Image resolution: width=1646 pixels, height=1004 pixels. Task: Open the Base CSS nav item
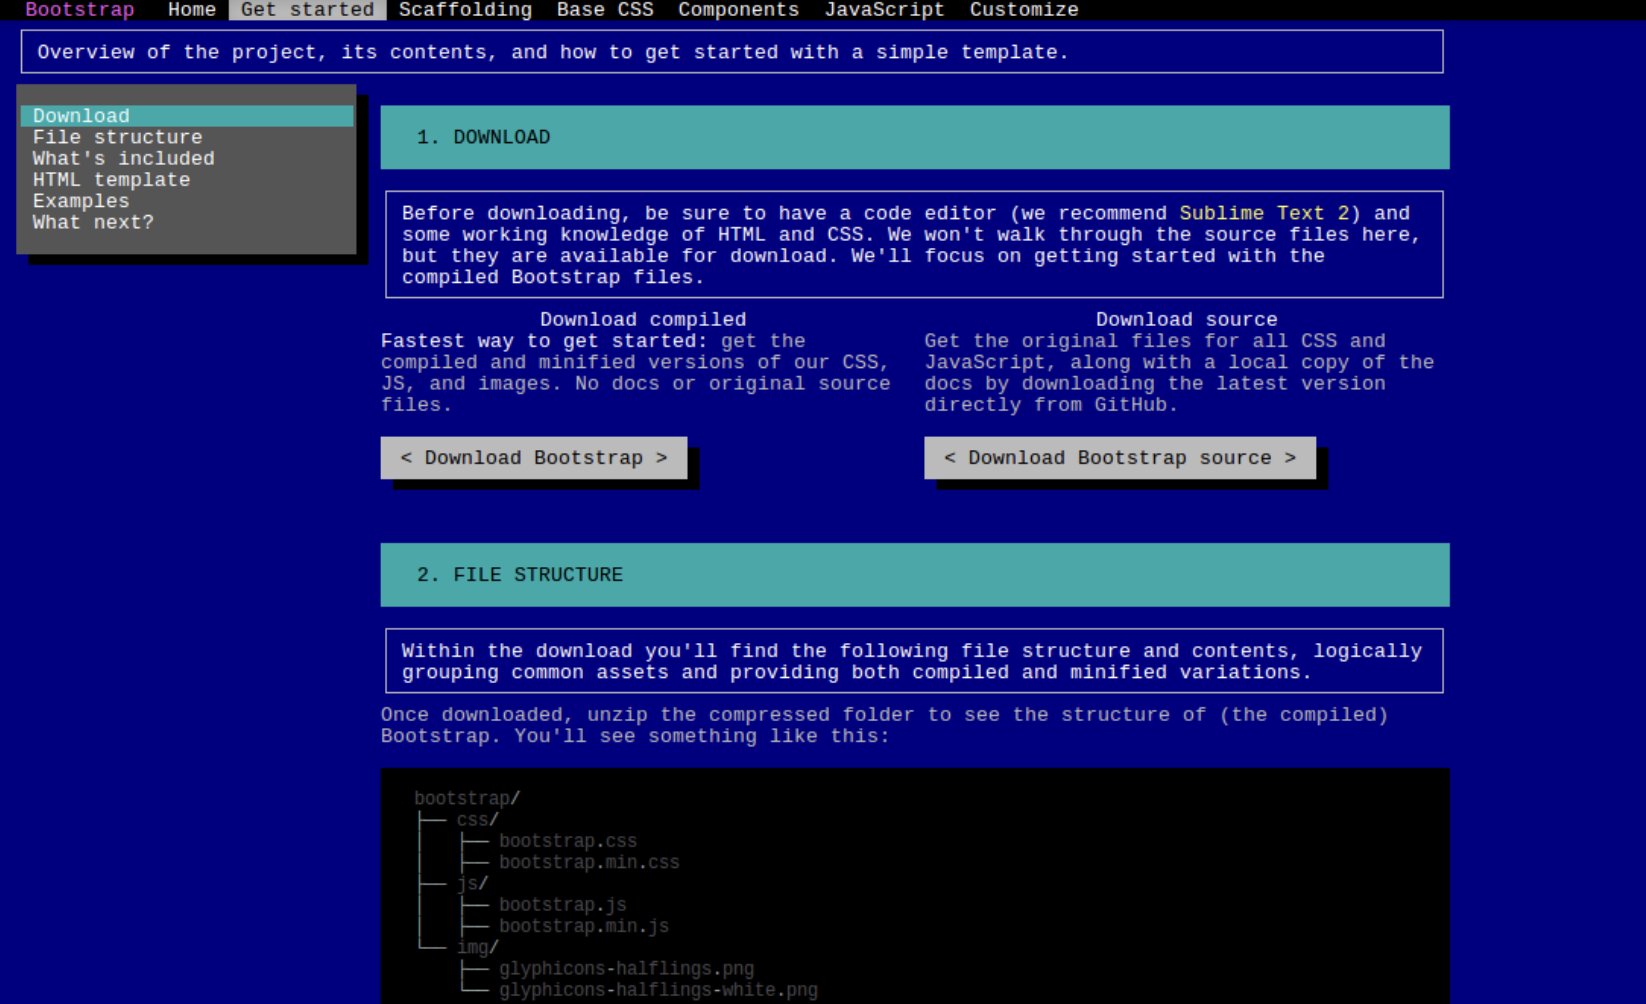[x=605, y=10]
